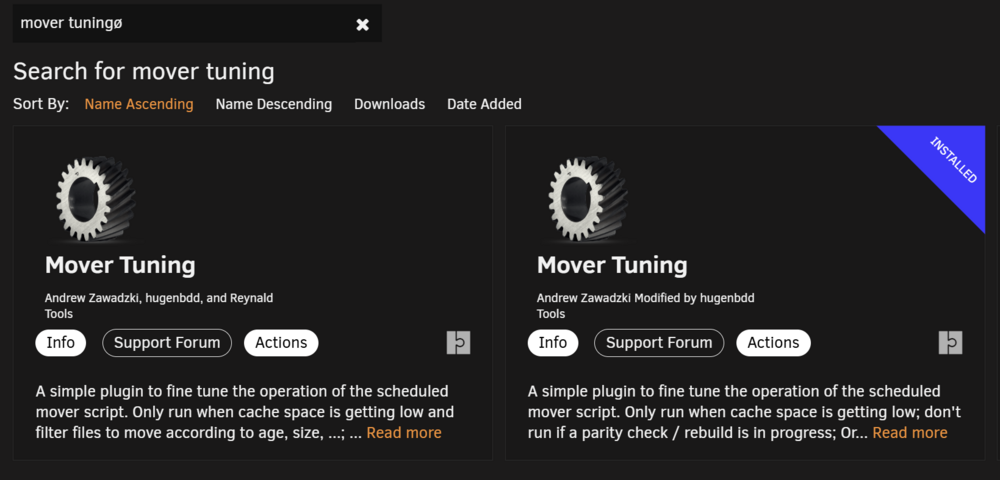The width and height of the screenshot is (1000, 480).
Task: Expand first card description via Read more
Action: 404,433
